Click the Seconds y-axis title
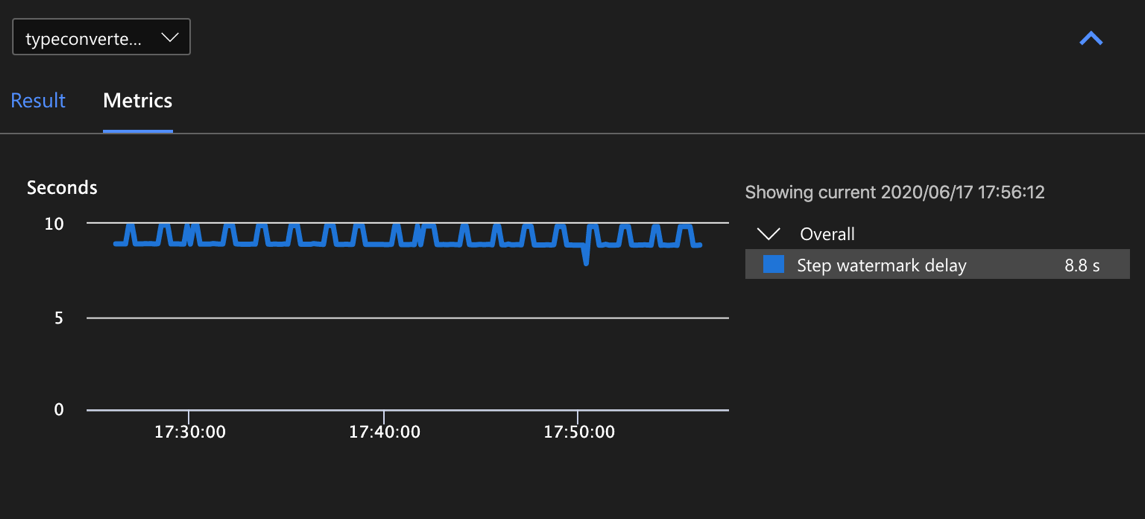The height and width of the screenshot is (519, 1145). pos(62,188)
